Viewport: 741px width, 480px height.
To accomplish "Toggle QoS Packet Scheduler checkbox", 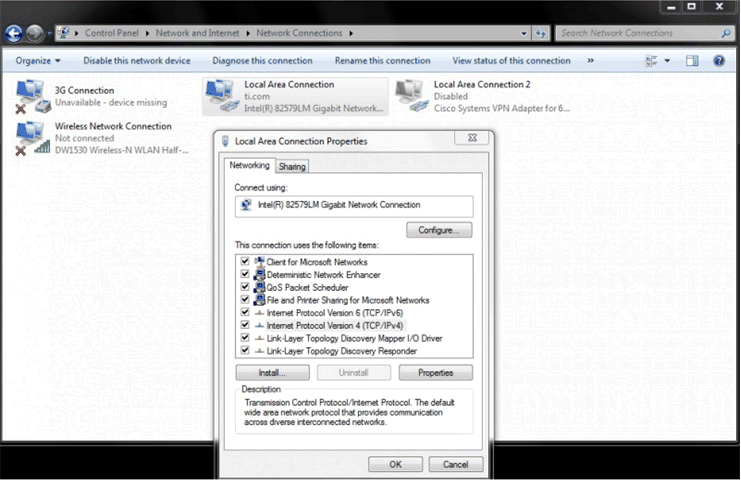I will point(245,287).
